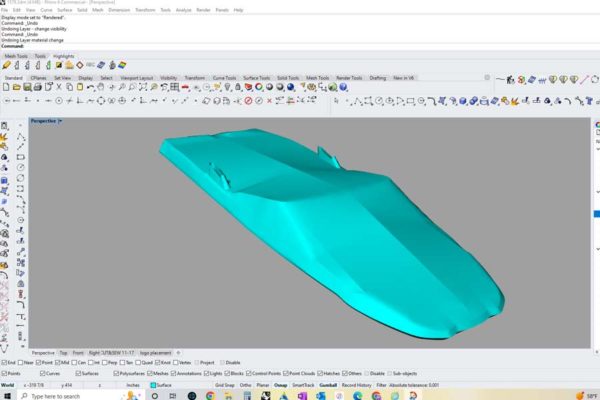
Task: Click the Windows Start button
Action: pyautogui.click(x=8, y=396)
